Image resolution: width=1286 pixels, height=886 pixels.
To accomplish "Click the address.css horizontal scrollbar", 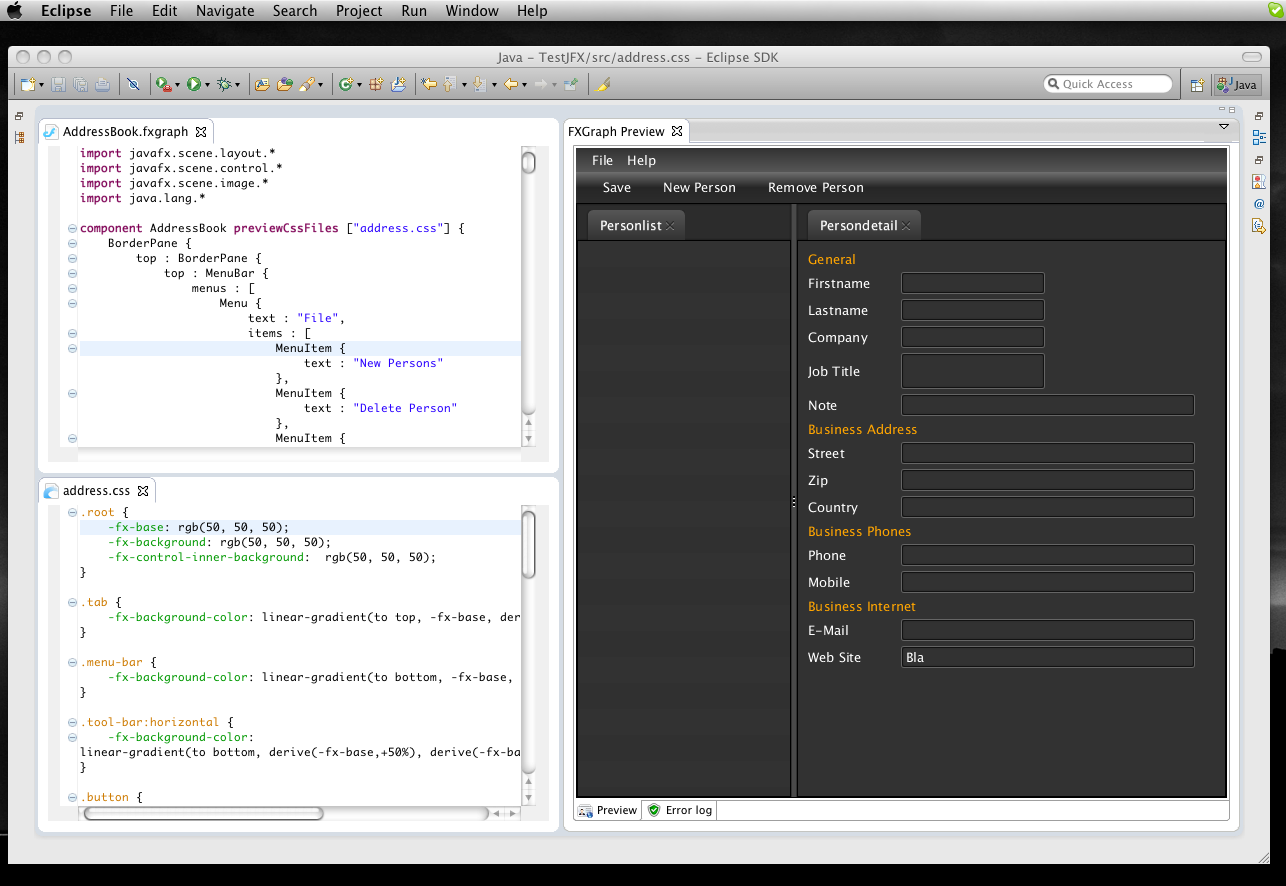I will pos(203,813).
